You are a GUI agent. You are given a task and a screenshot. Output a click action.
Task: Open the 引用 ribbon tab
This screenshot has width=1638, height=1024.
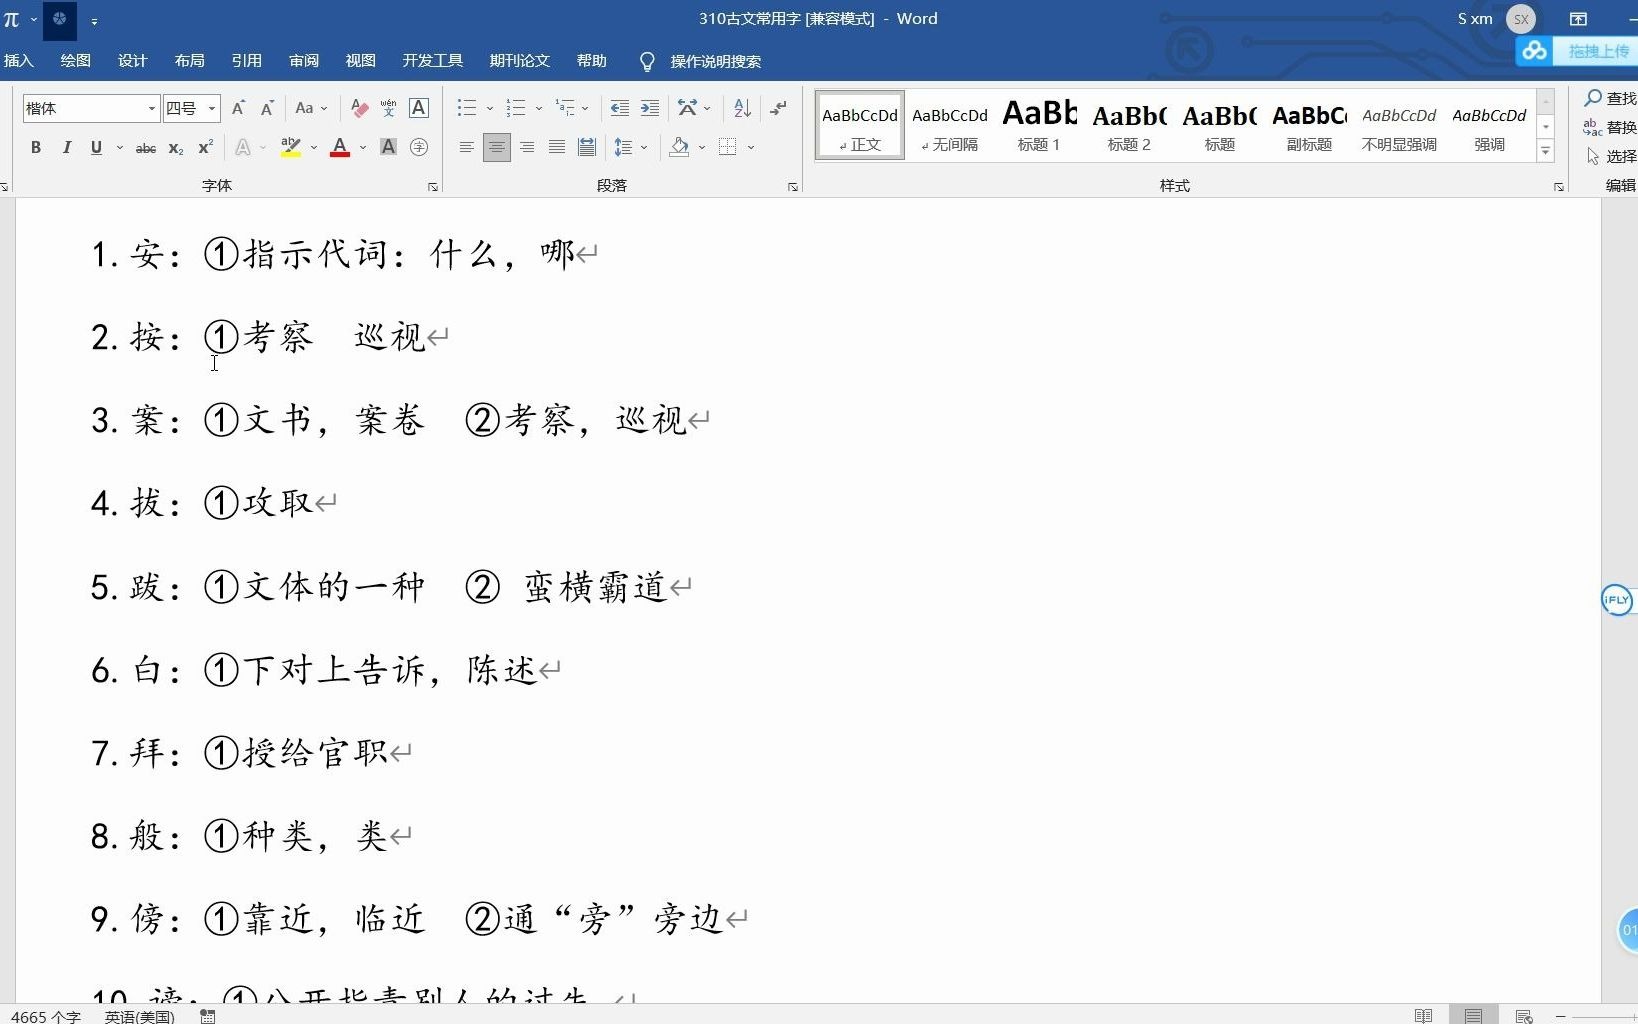[x=247, y=61]
